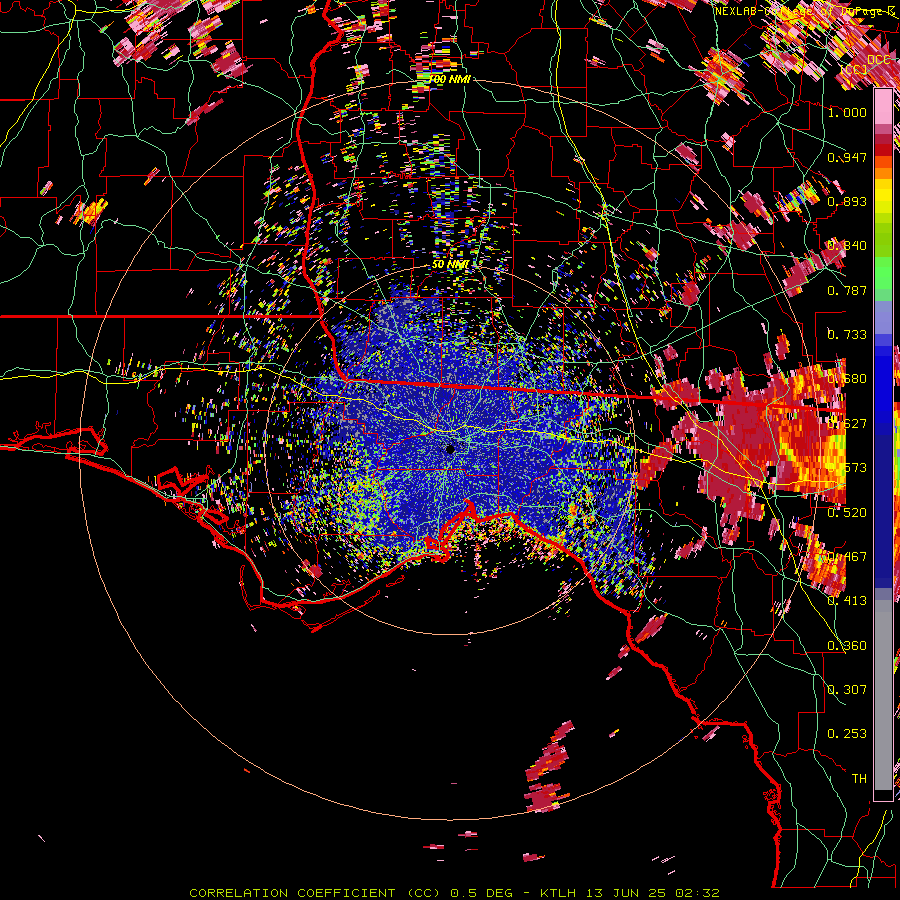Screen dimensions: 900x900
Task: Click the "[CC]" units label above the scale
Action: [854, 70]
